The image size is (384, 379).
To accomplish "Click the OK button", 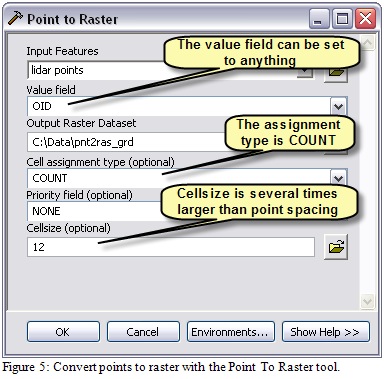I will (x=63, y=332).
